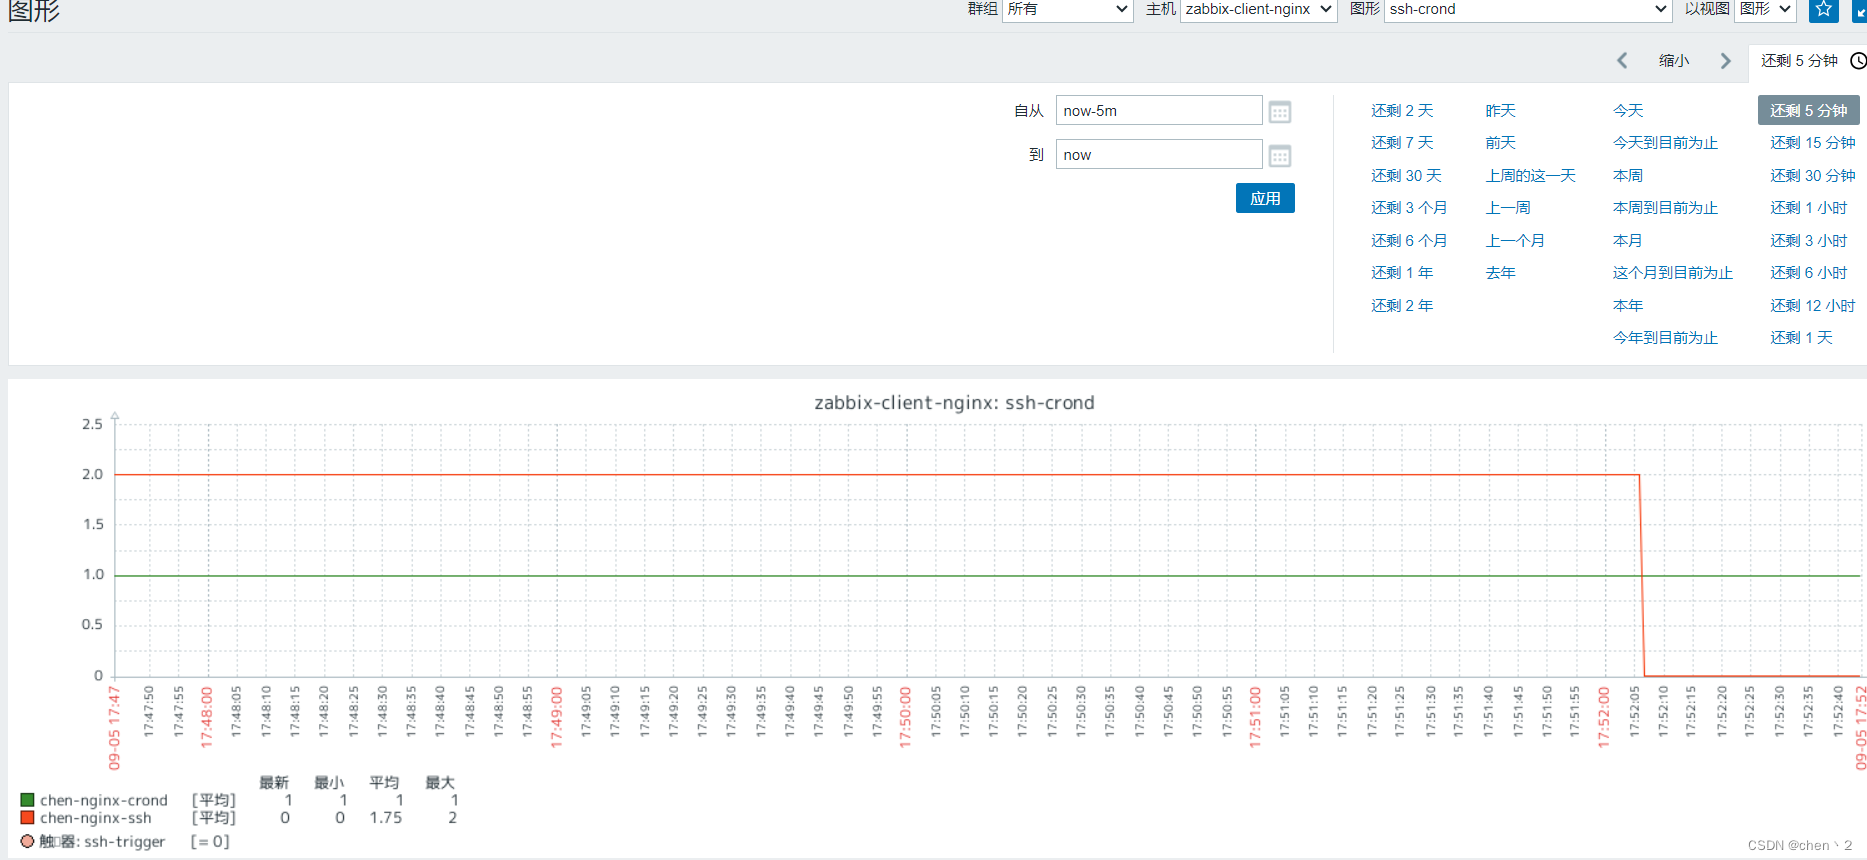Viewport: 1867px width, 860px height.
Task: Select 本年 time range
Action: [1628, 306]
